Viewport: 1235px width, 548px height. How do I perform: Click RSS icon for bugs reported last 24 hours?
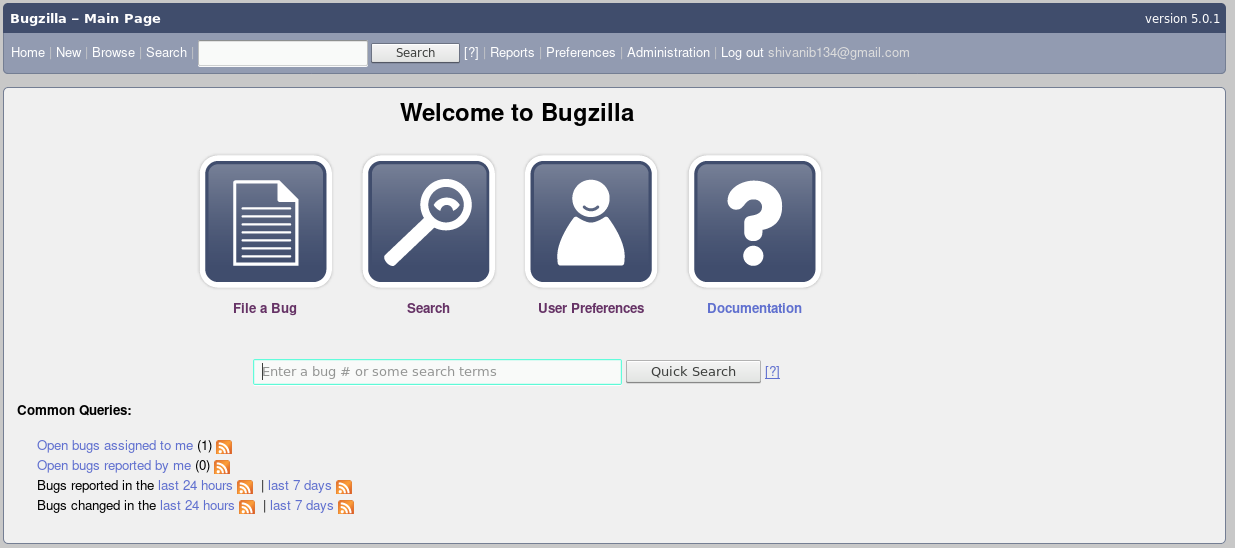click(245, 487)
